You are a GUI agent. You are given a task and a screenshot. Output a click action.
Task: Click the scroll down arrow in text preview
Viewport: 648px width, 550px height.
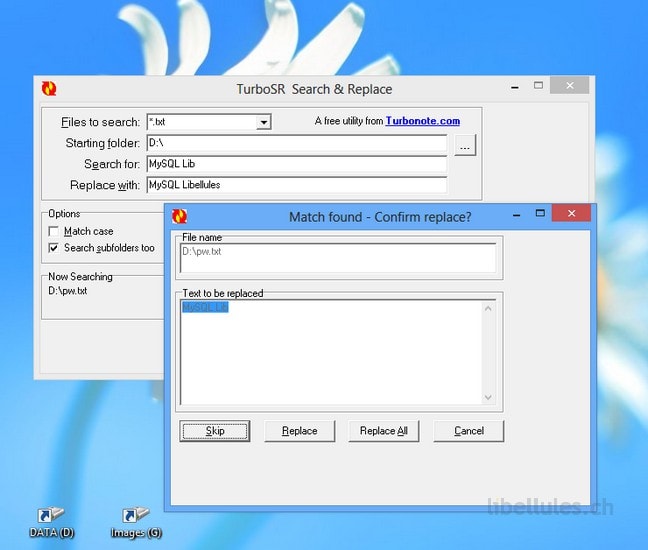click(x=488, y=397)
